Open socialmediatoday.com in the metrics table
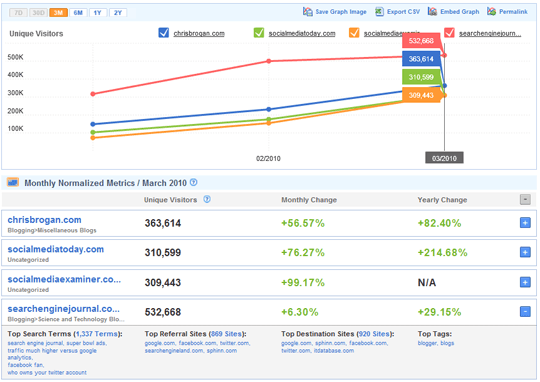 click(x=55, y=249)
